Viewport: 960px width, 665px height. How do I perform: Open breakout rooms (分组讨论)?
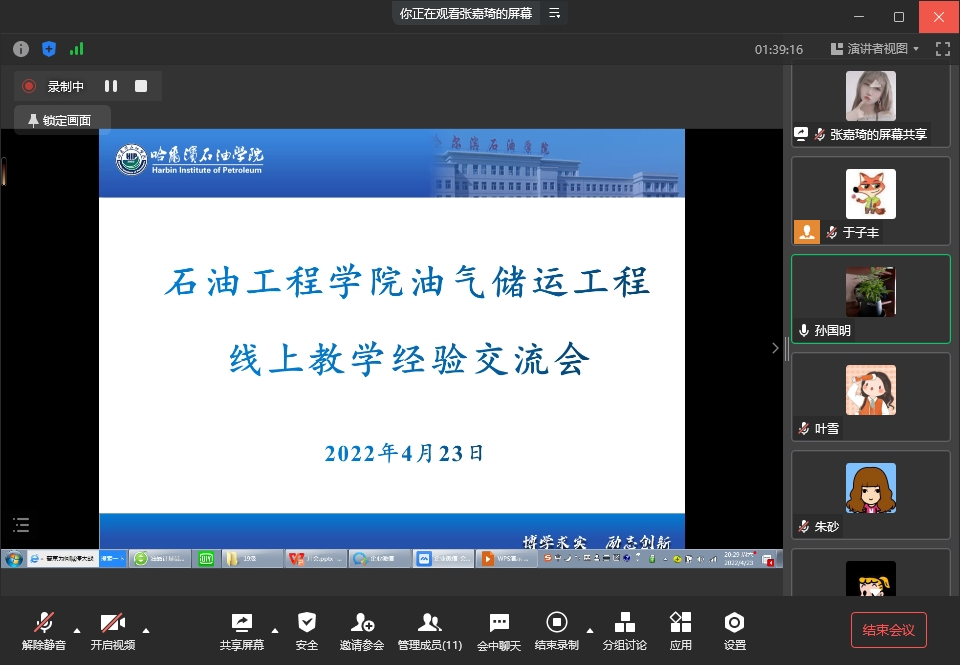coord(624,630)
